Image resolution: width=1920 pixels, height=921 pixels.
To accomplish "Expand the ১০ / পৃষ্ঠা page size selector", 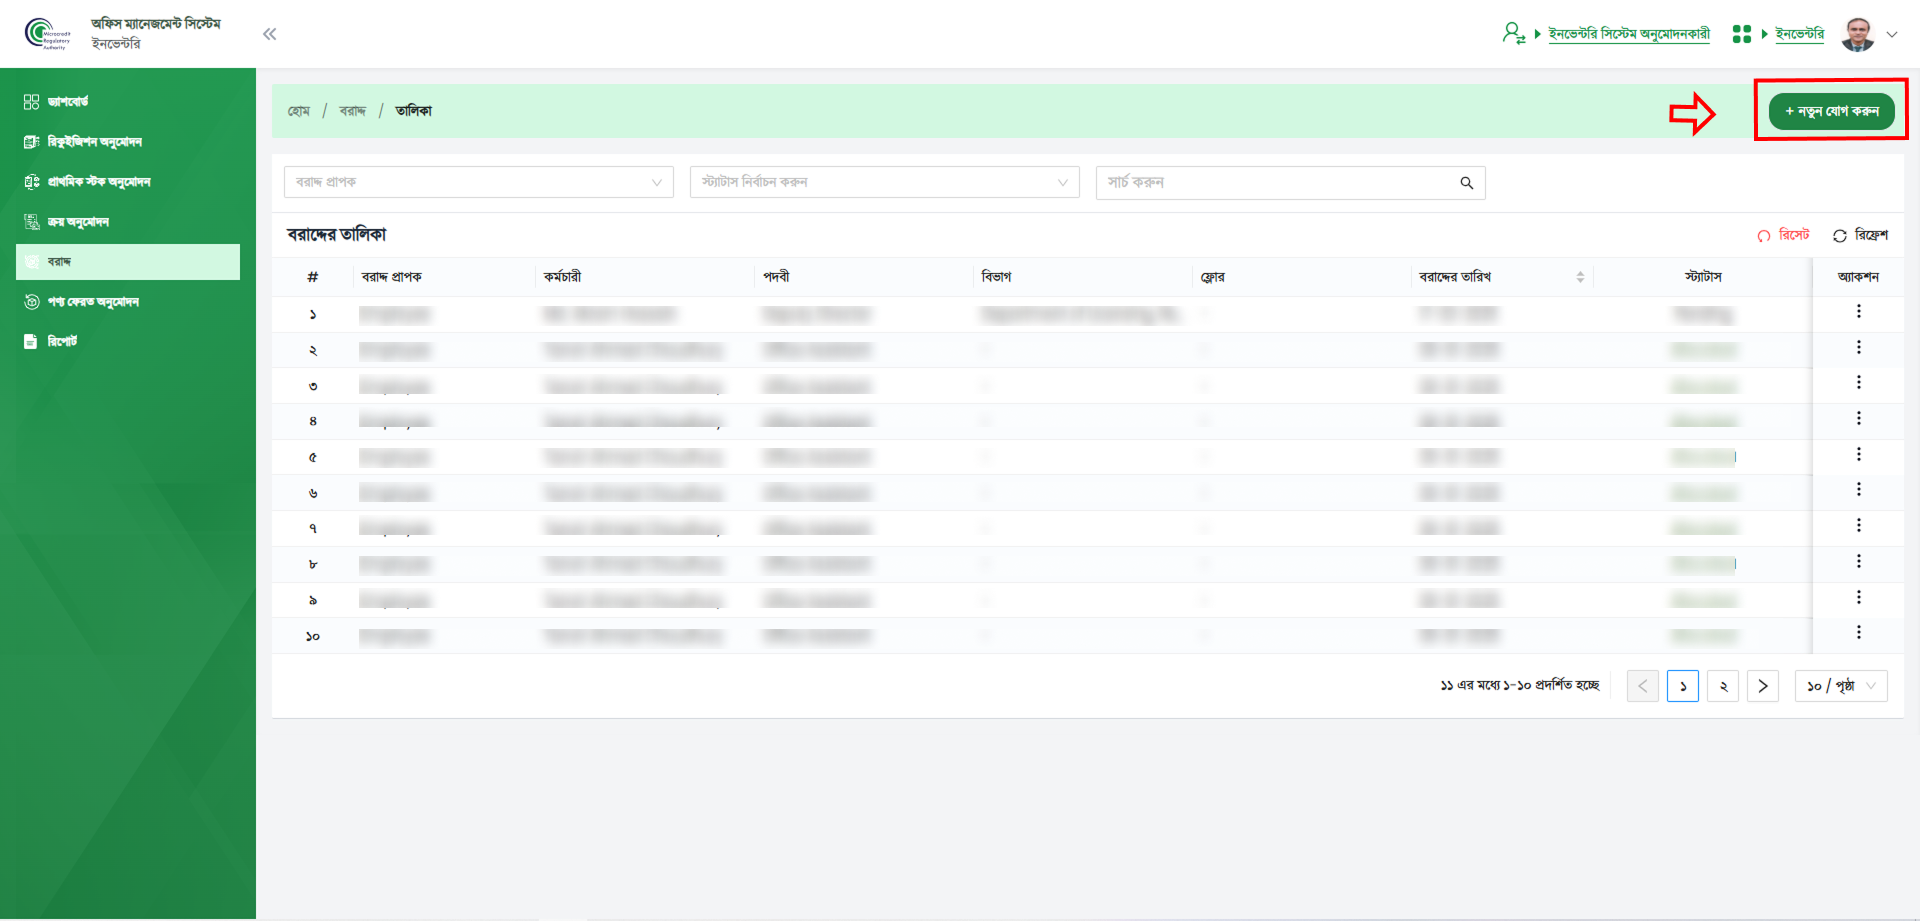I will click(1840, 686).
